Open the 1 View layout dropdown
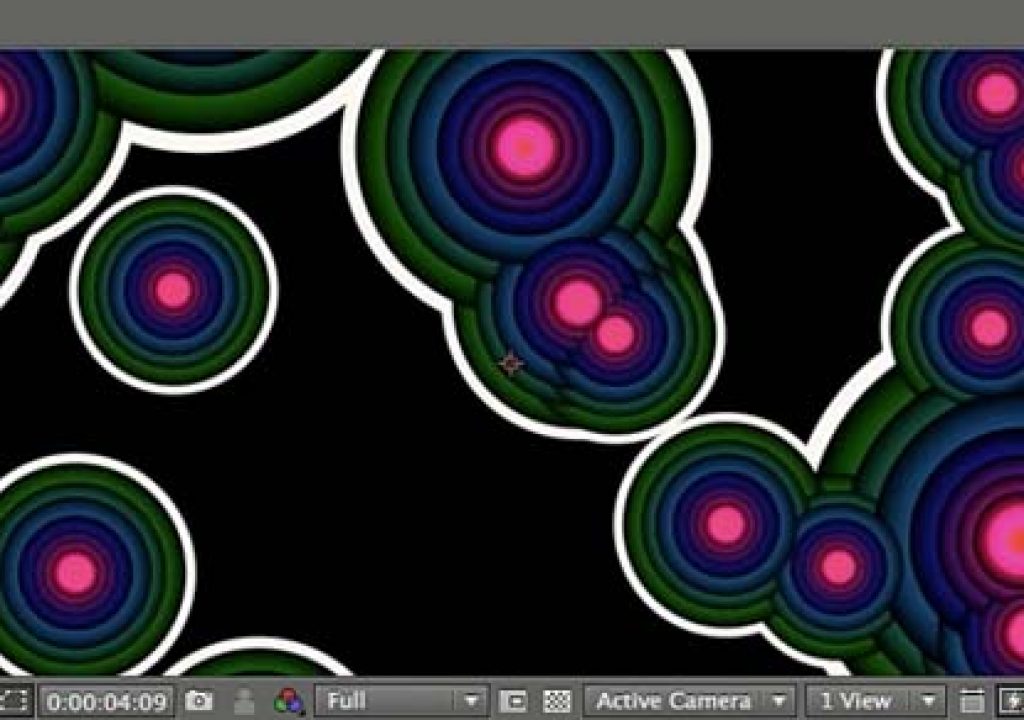The height and width of the screenshot is (720, 1024). (875, 701)
